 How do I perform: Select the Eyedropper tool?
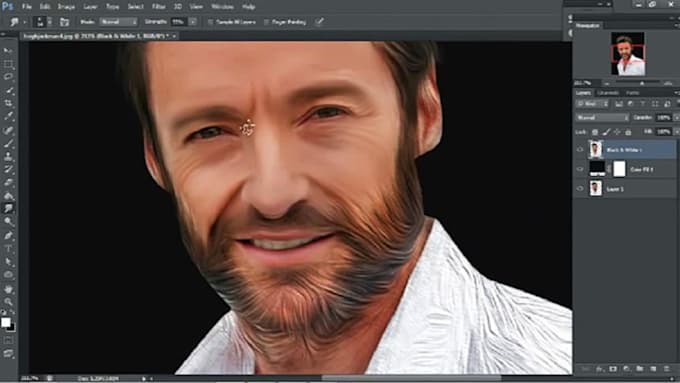pyautogui.click(x=8, y=117)
